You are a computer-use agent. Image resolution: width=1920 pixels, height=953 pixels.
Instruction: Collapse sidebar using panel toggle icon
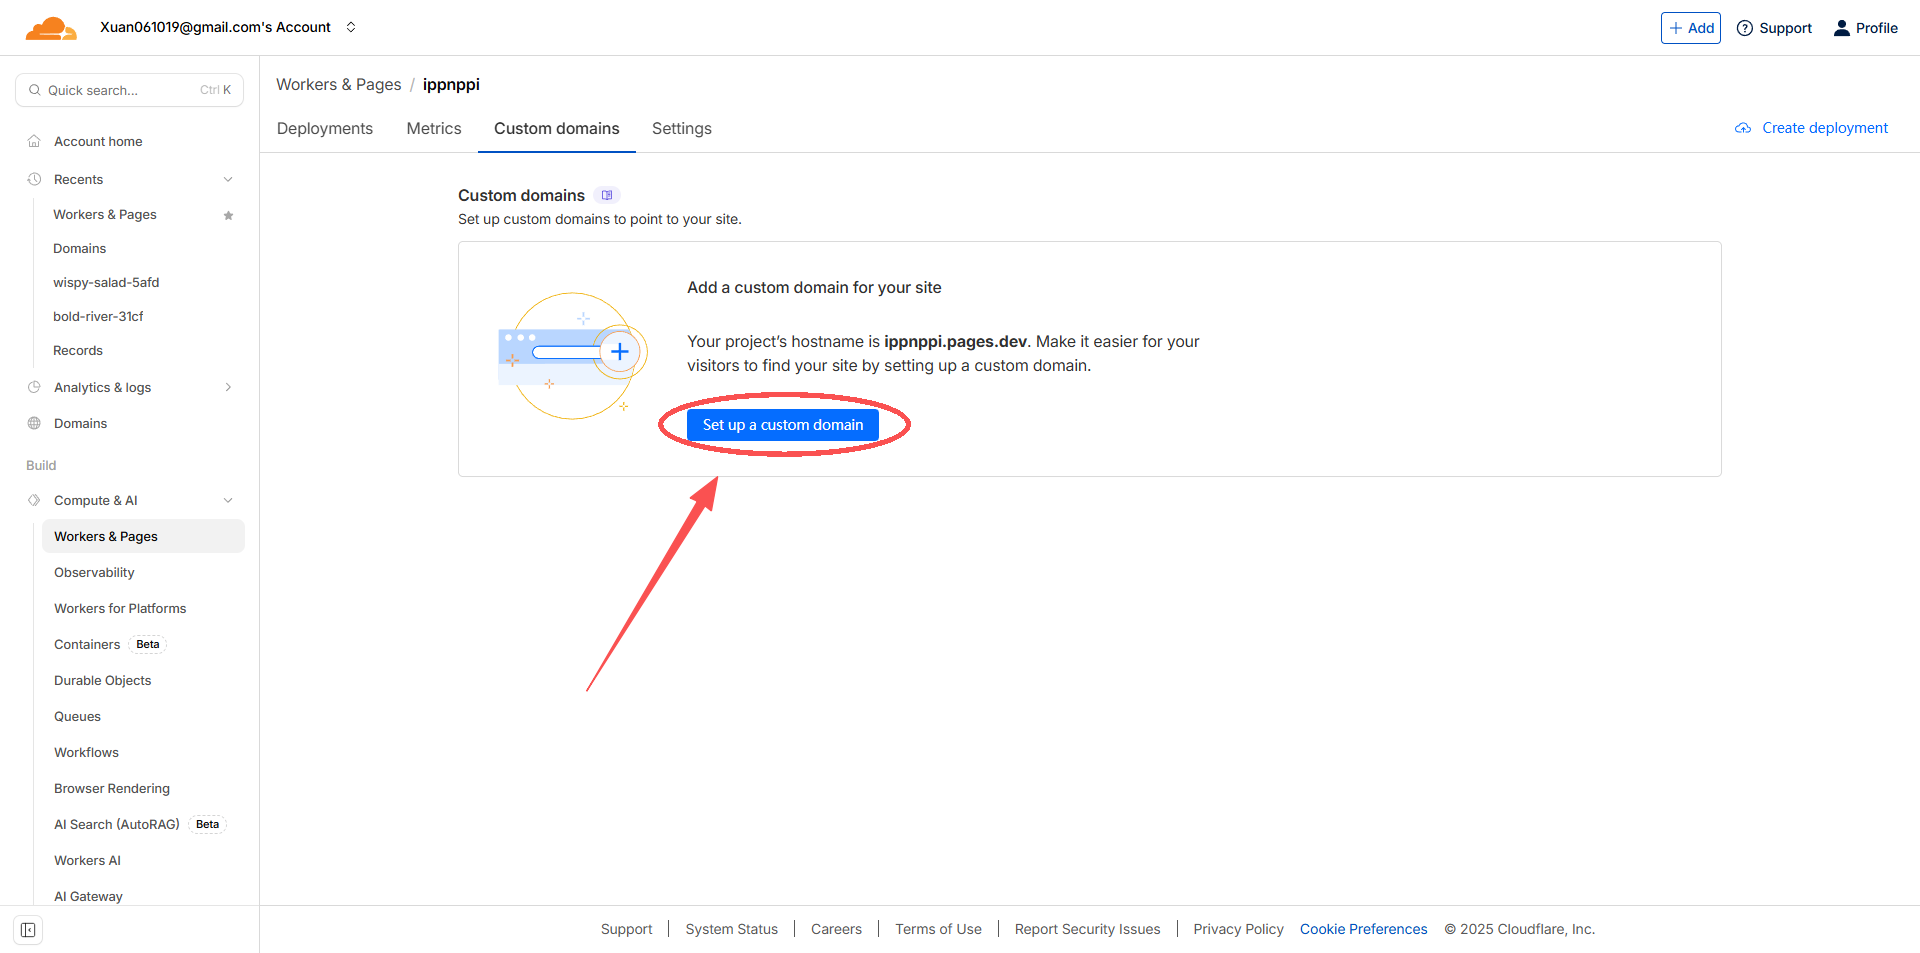pos(28,930)
